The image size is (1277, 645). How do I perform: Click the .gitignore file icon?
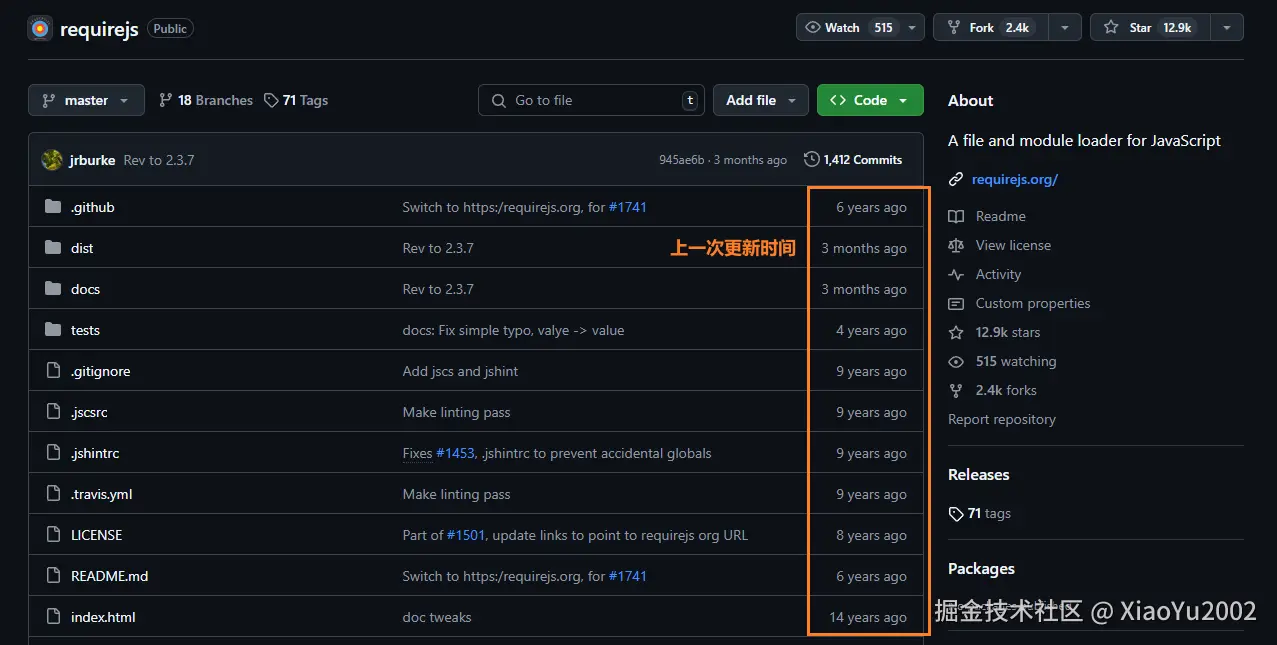(x=53, y=371)
